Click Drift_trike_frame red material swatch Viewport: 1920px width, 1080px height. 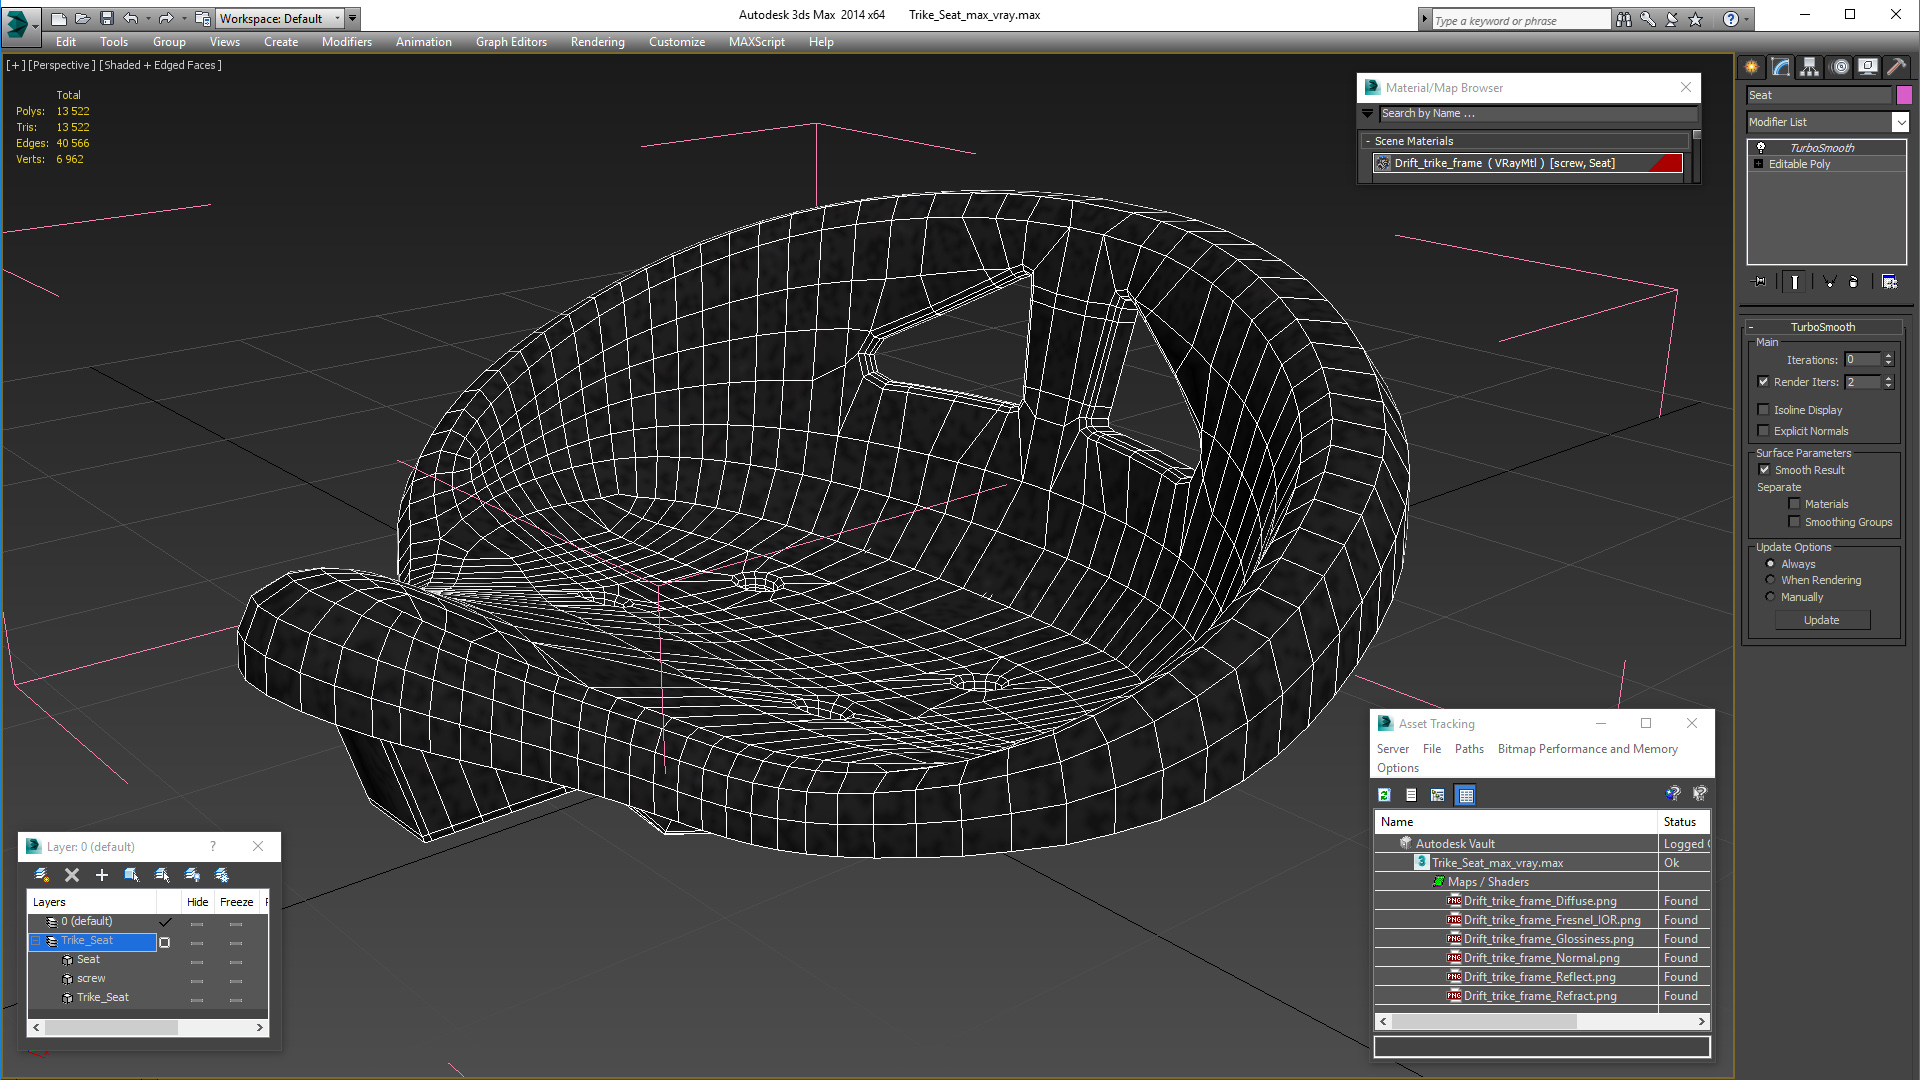(x=1666, y=163)
